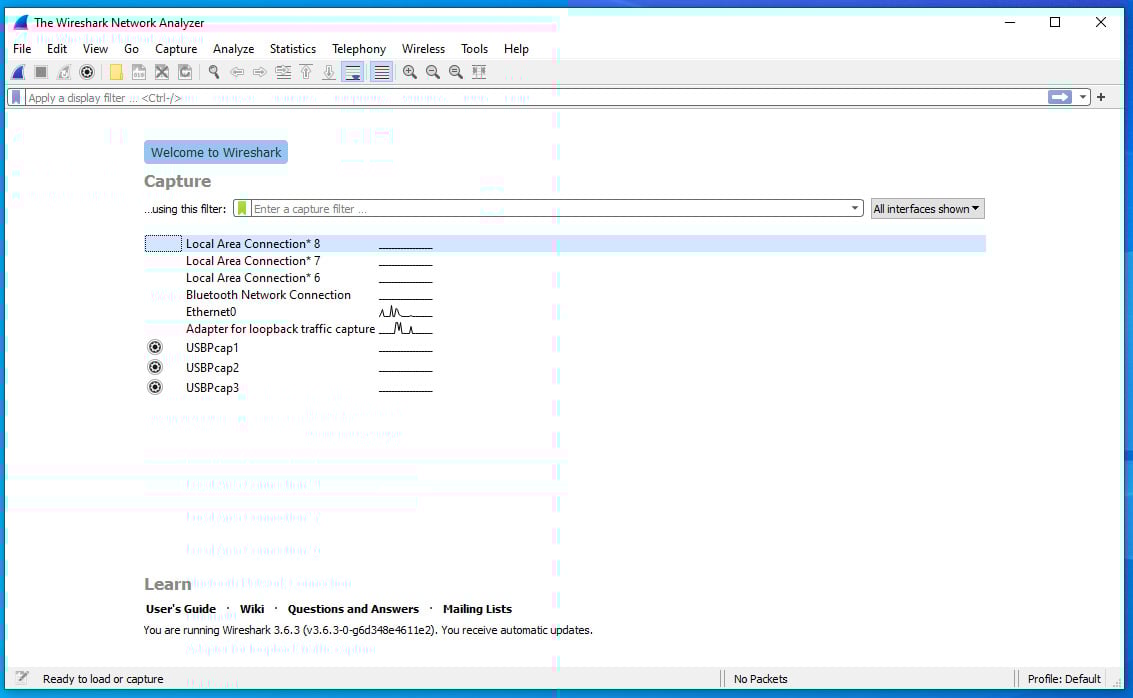This screenshot has width=1133, height=698.
Task: Click the zoom out magnifier icon
Action: point(433,72)
